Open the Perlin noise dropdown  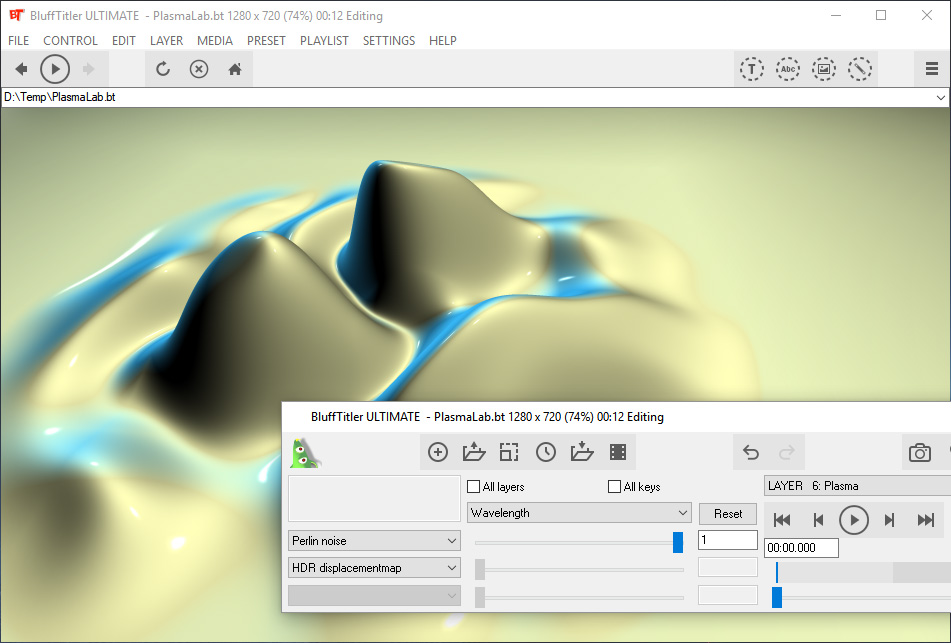(374, 540)
